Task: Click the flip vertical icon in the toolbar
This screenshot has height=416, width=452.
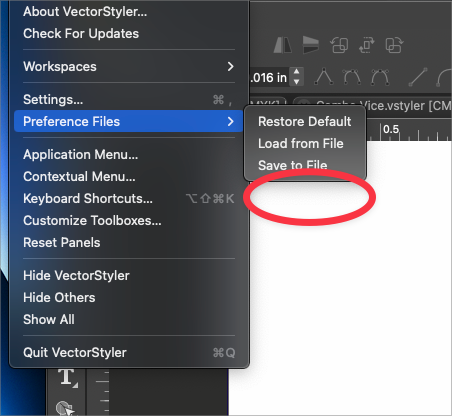Action: click(311, 45)
